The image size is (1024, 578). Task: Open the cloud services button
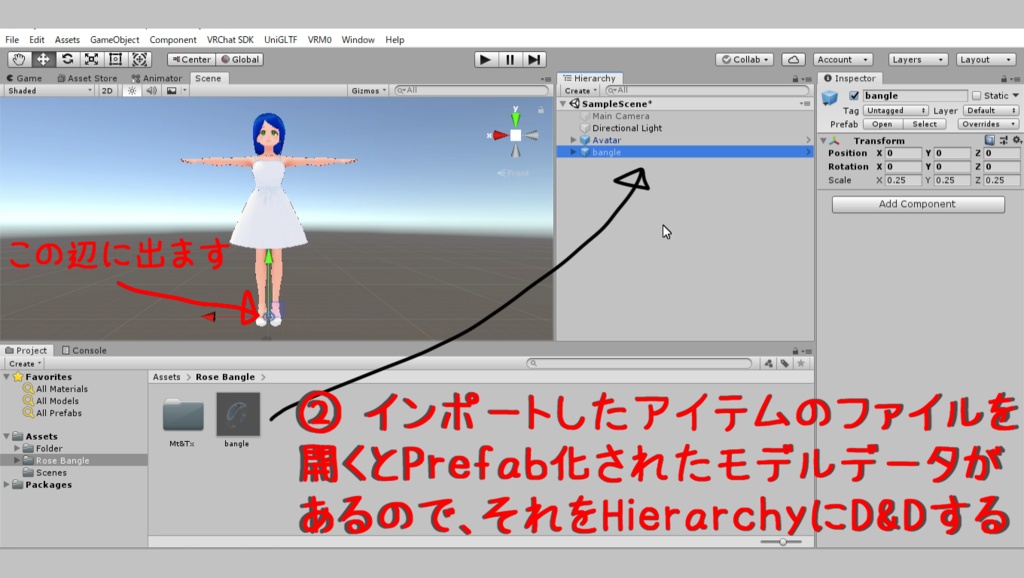click(793, 59)
